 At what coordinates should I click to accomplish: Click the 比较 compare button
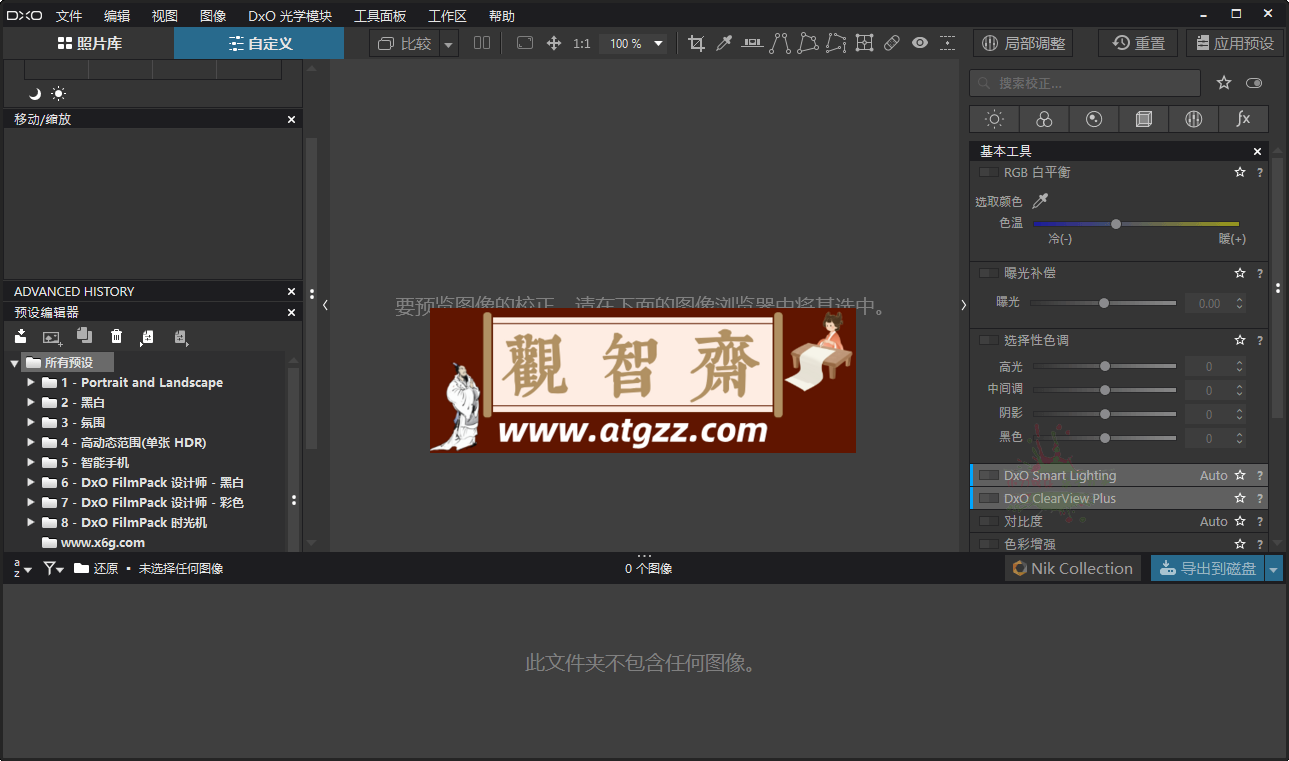405,43
